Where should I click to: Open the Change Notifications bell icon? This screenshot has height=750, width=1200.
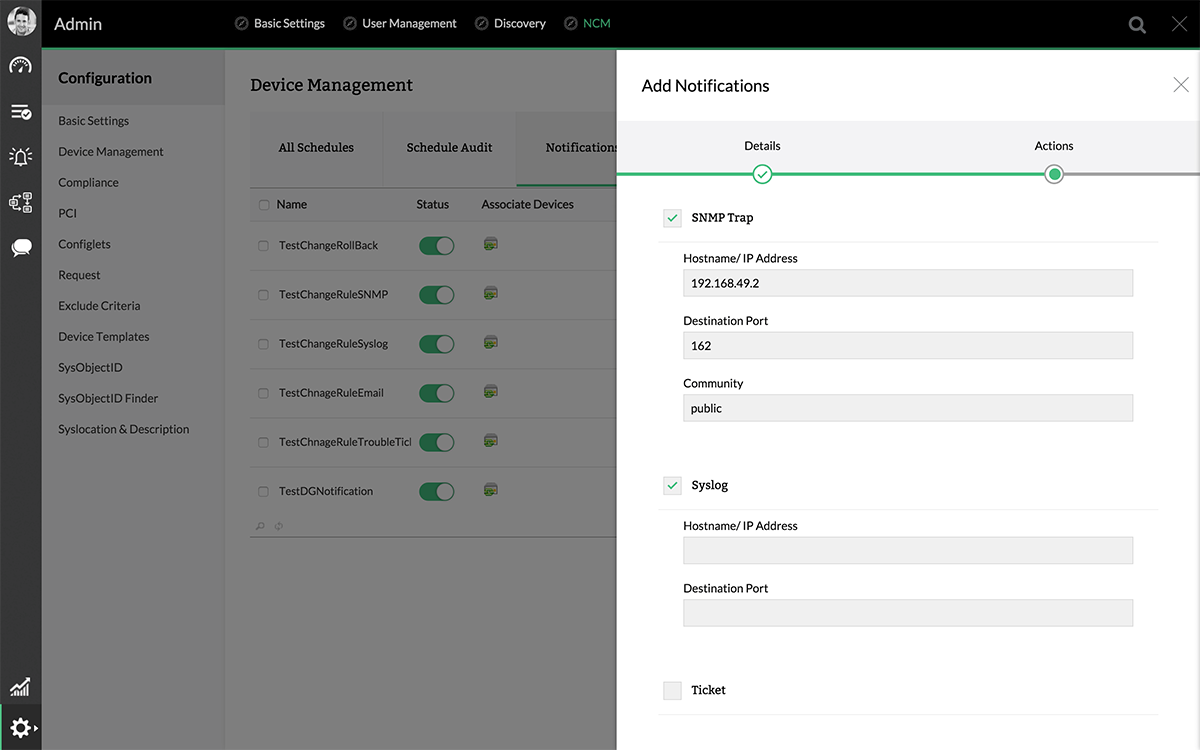(20, 156)
